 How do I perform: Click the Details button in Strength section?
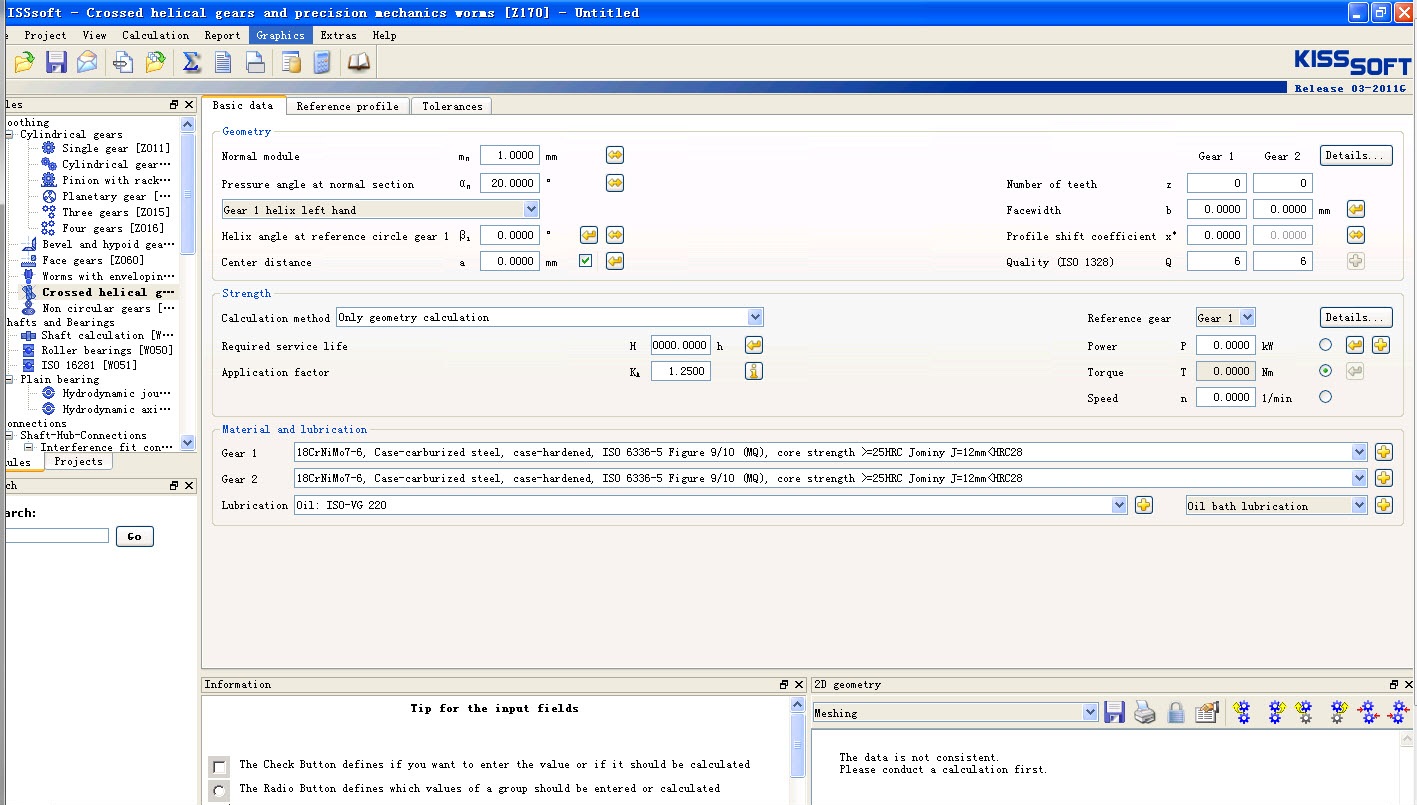point(1356,317)
